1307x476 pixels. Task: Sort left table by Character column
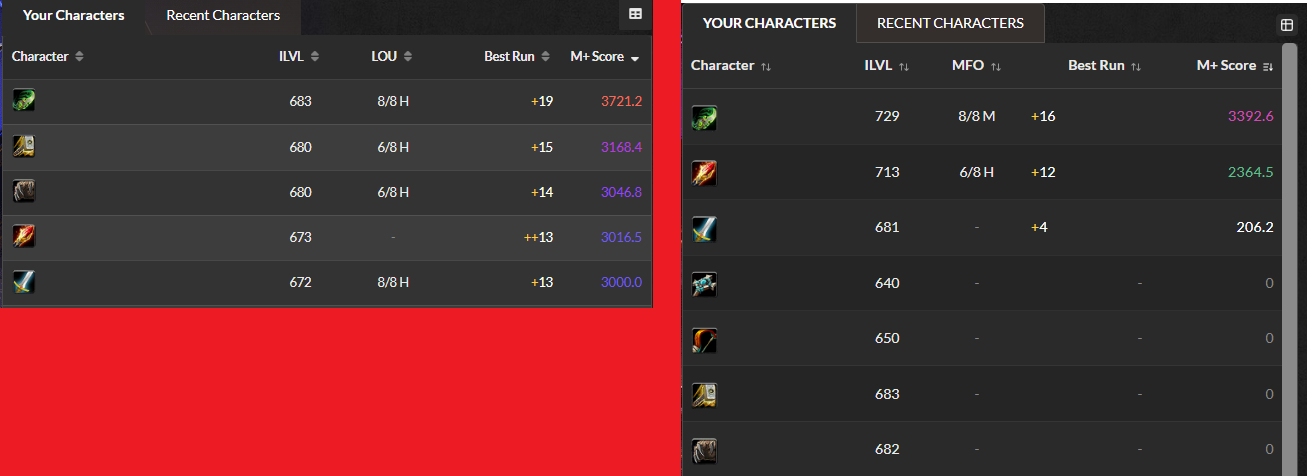coord(48,57)
